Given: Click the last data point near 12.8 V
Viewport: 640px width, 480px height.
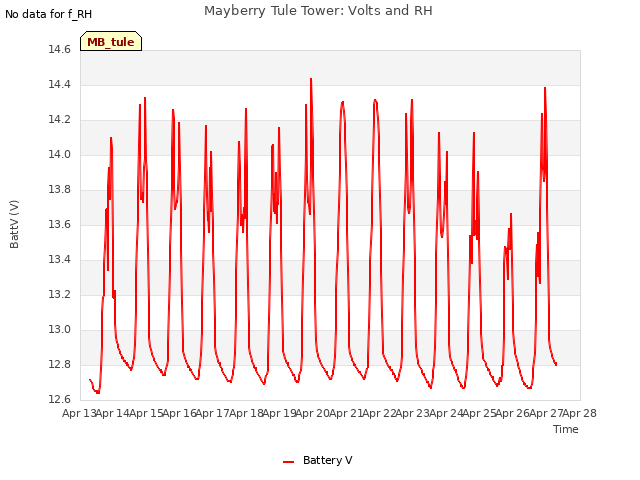Looking at the screenshot, I should pos(556,364).
